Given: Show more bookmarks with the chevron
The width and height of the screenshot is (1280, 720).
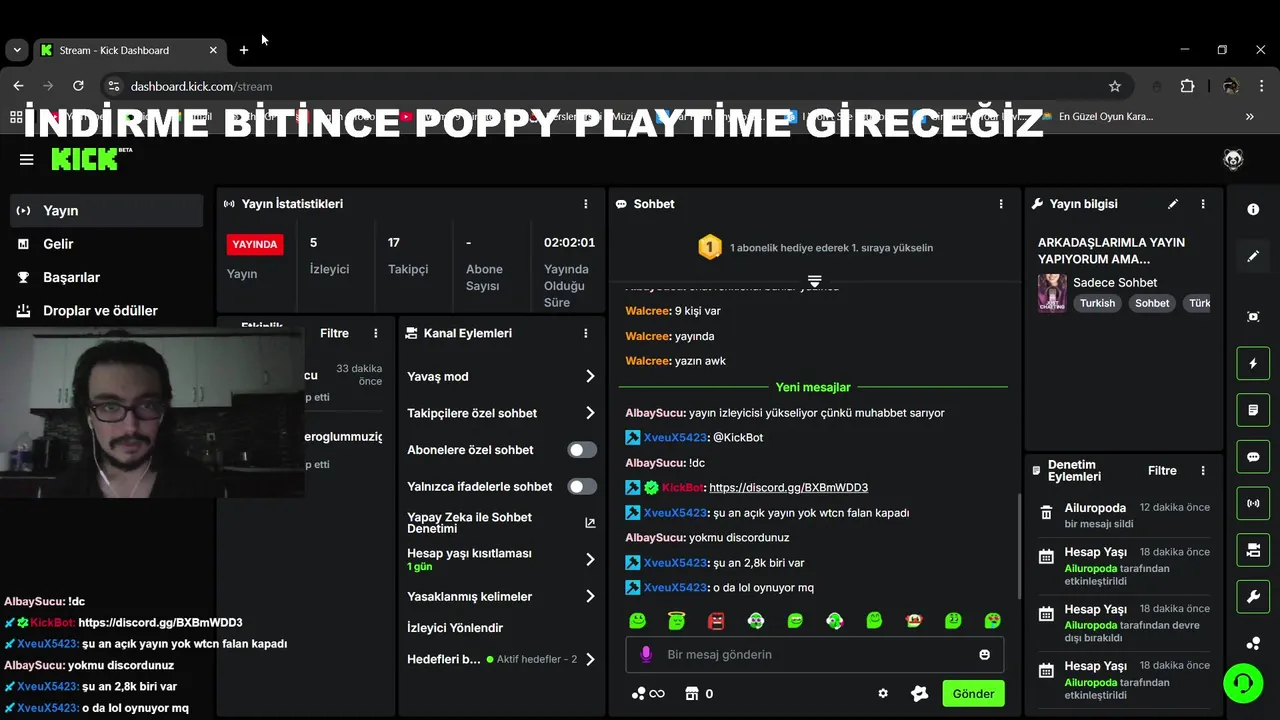Looking at the screenshot, I should pyautogui.click(x=1249, y=117).
